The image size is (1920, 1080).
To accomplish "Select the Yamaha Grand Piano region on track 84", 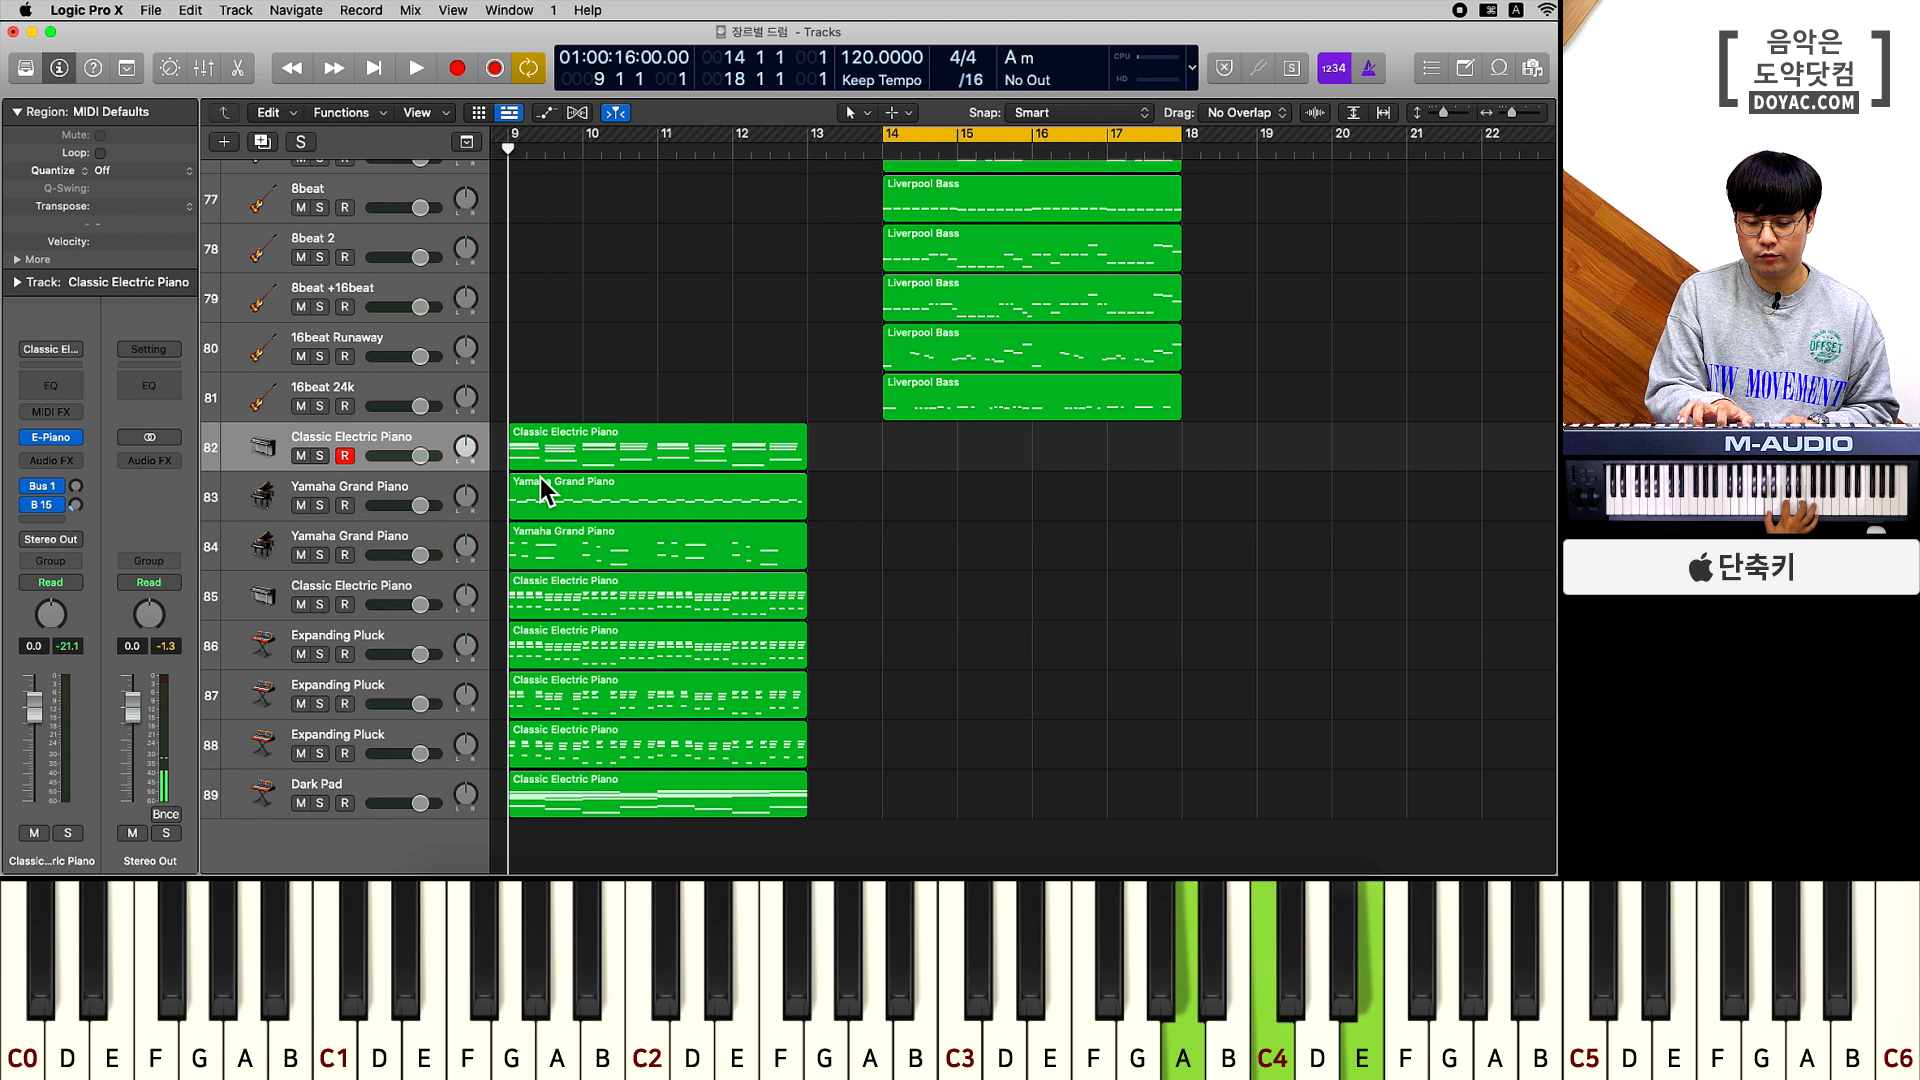I will coord(657,546).
